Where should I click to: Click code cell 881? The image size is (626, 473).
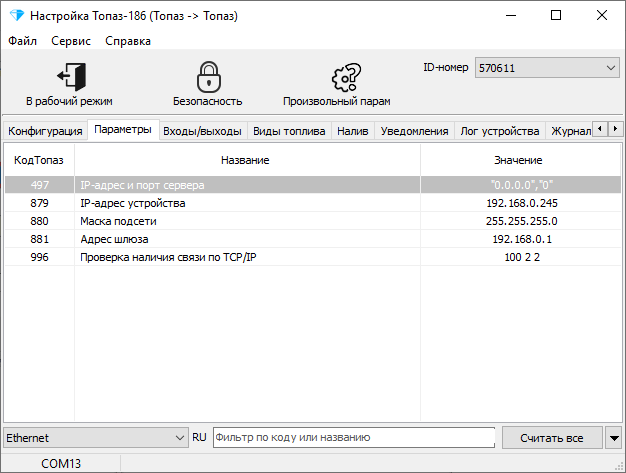click(40, 239)
